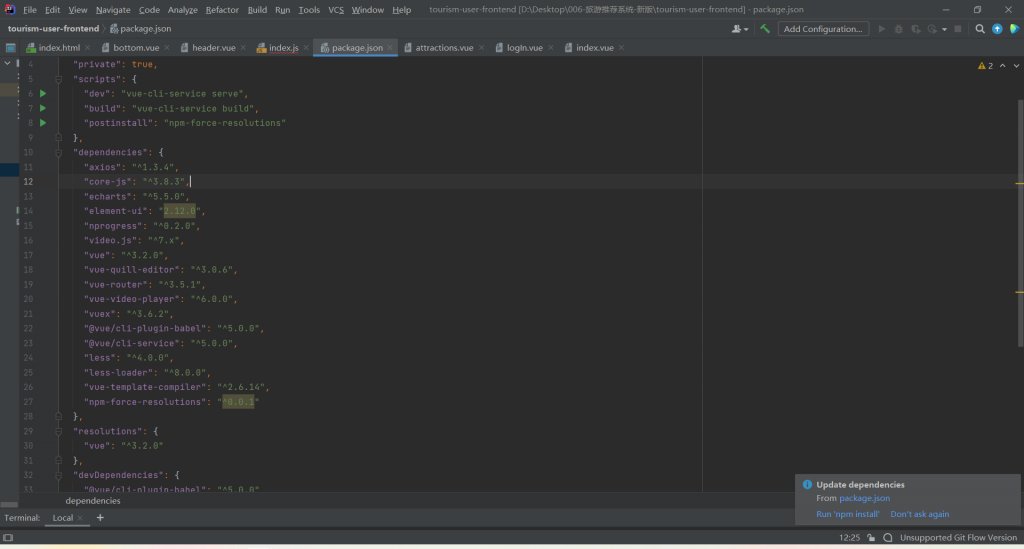Viewport: 1024px width, 549px height.
Task: Run the "postinstall" script gutter arrow
Action: pyautogui.click(x=43, y=123)
